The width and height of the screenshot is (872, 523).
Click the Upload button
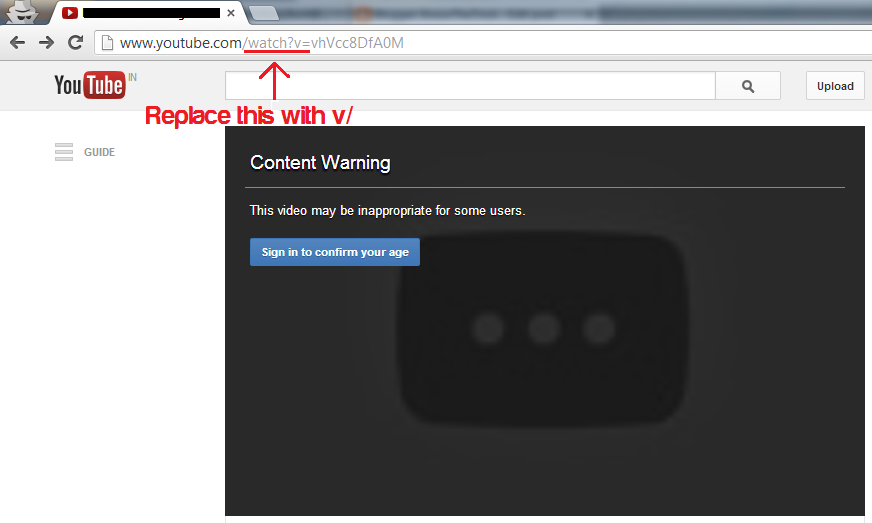pyautogui.click(x=835, y=86)
